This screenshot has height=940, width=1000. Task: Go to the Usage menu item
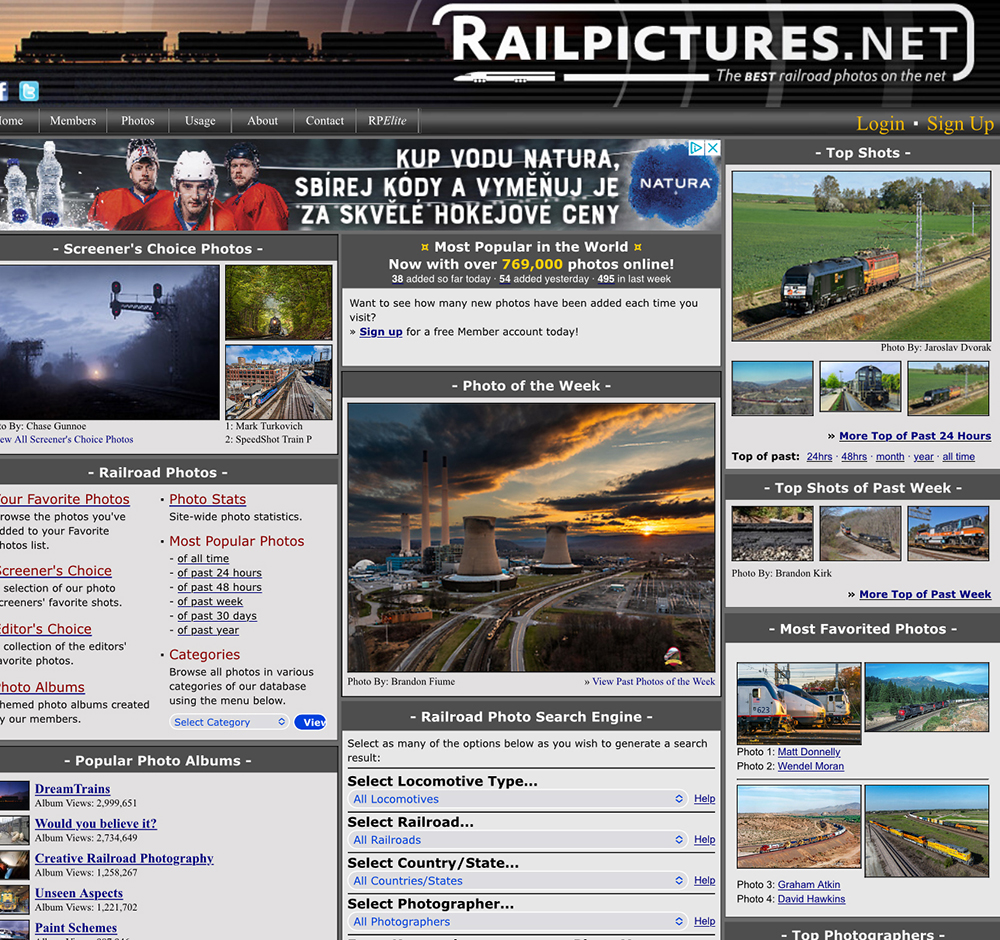coord(200,121)
